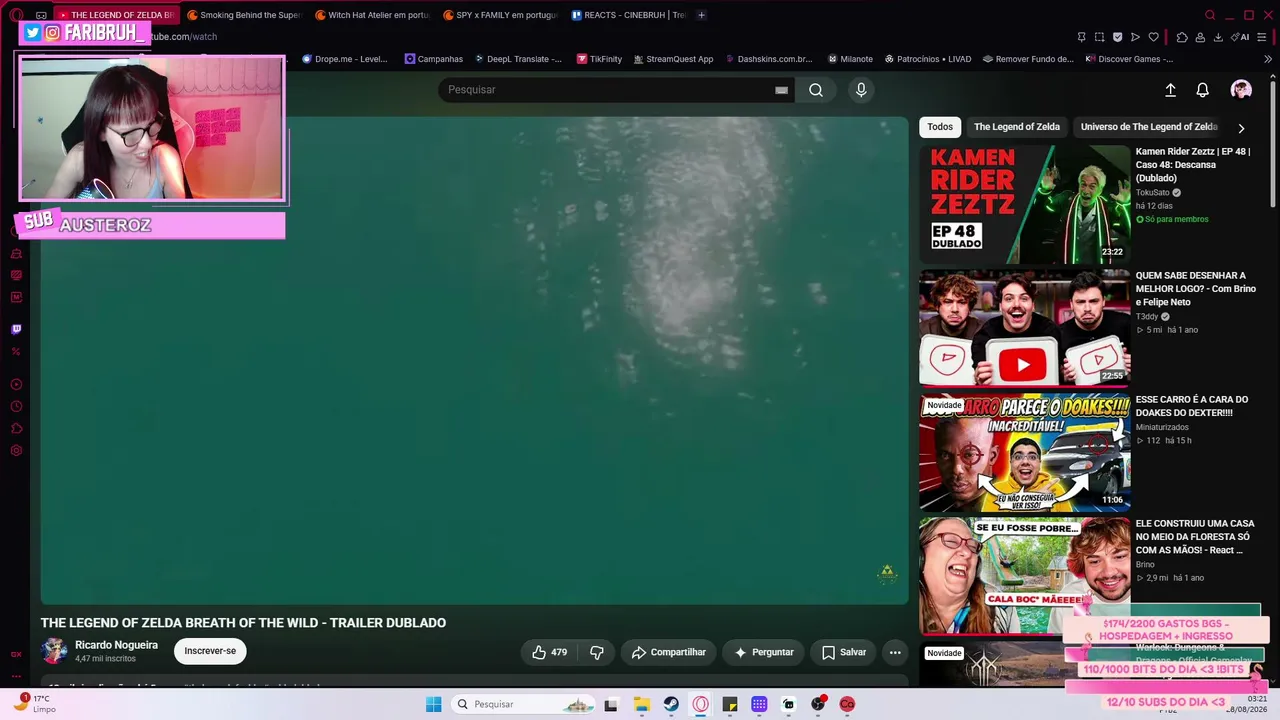Screen dimensions: 1280x720
Task: Click the Compartilhar share button
Action: (x=669, y=652)
